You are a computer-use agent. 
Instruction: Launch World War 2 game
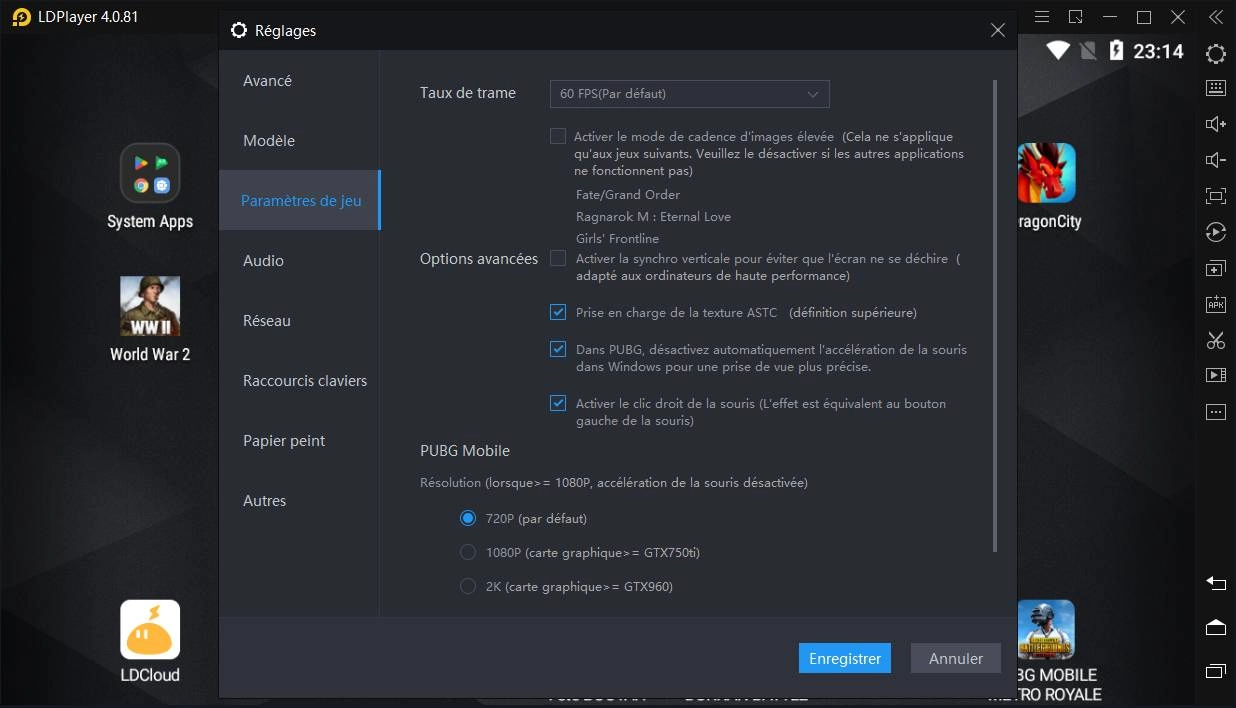(150, 319)
